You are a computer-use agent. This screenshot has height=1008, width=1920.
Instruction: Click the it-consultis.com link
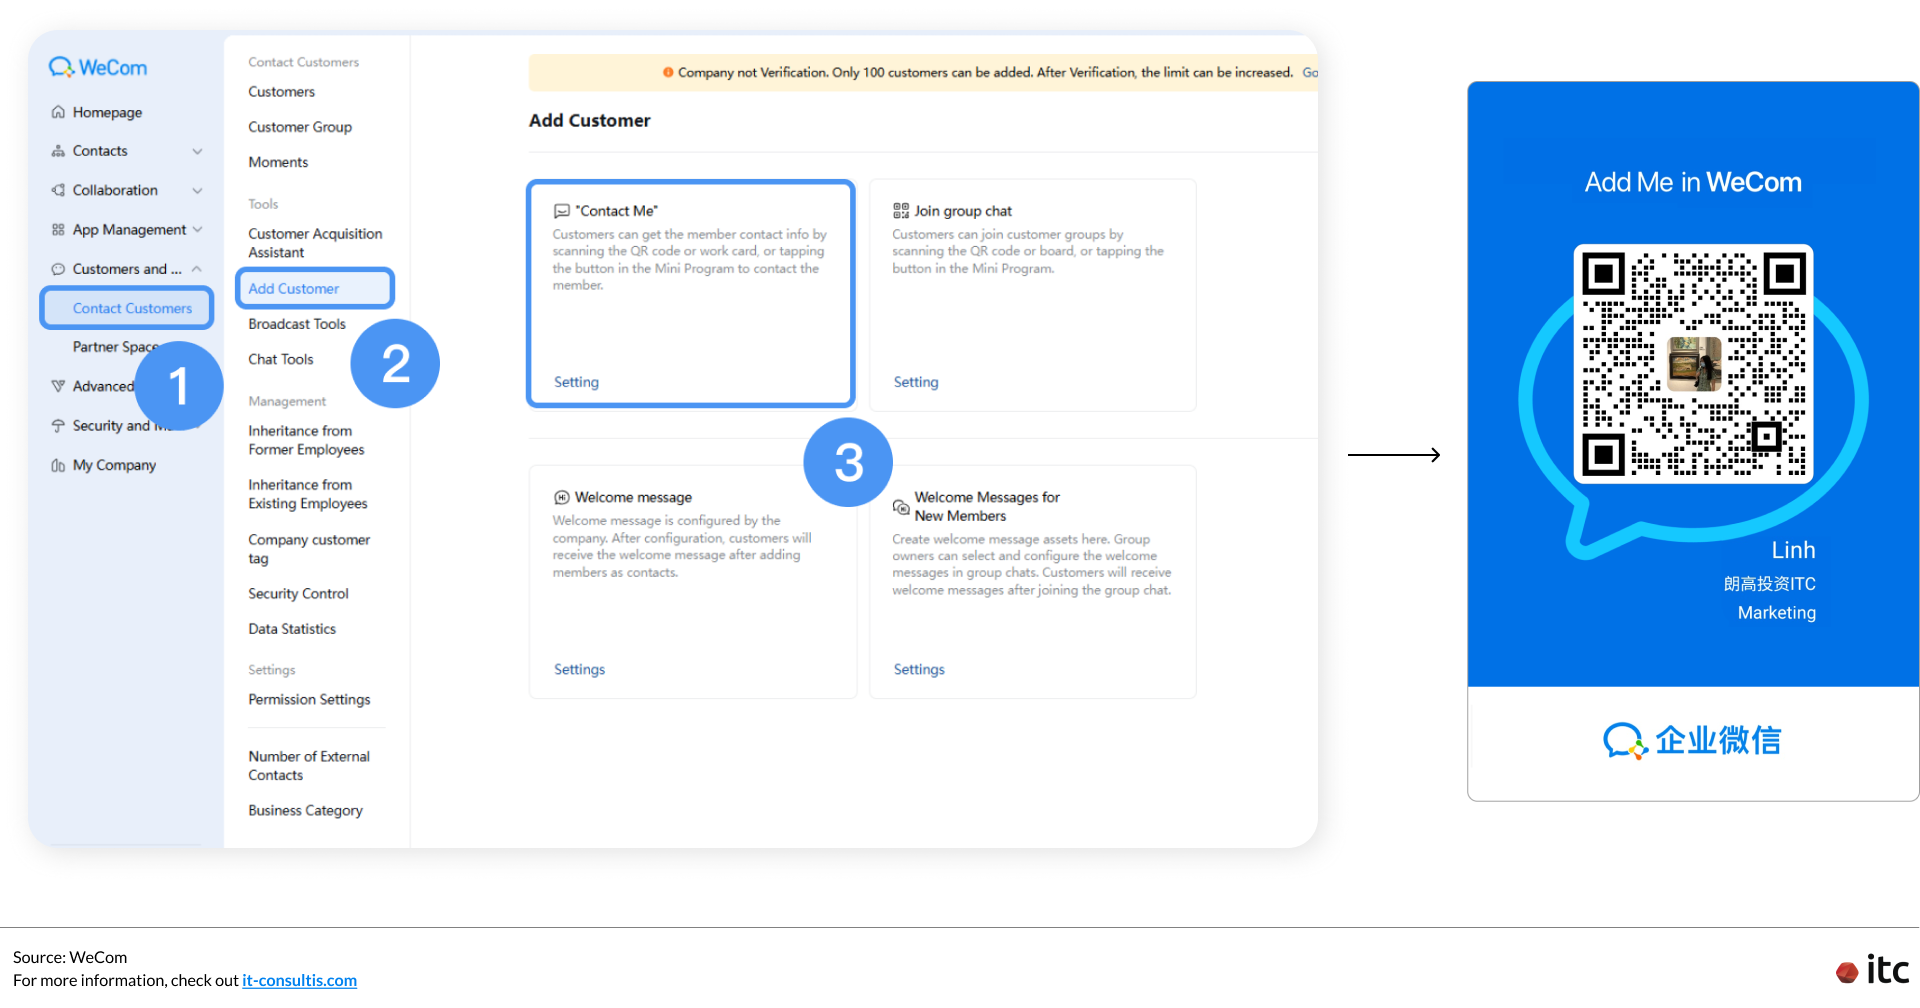point(299,981)
